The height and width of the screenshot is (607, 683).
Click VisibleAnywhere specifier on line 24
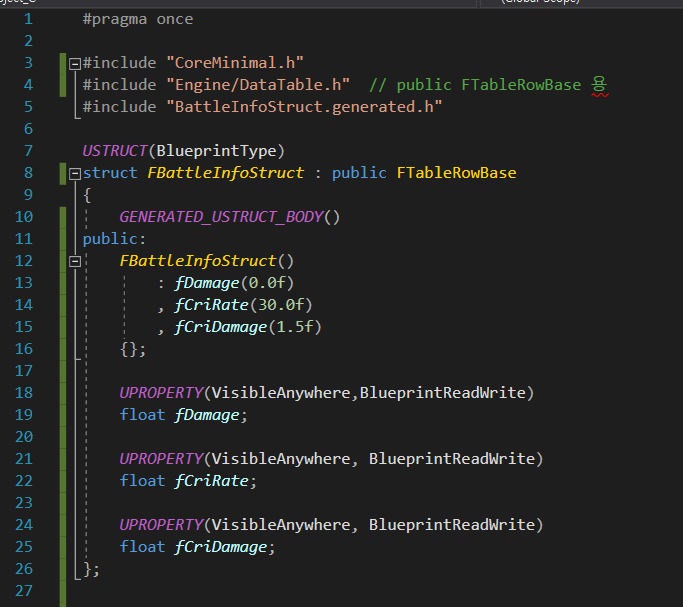click(281, 526)
